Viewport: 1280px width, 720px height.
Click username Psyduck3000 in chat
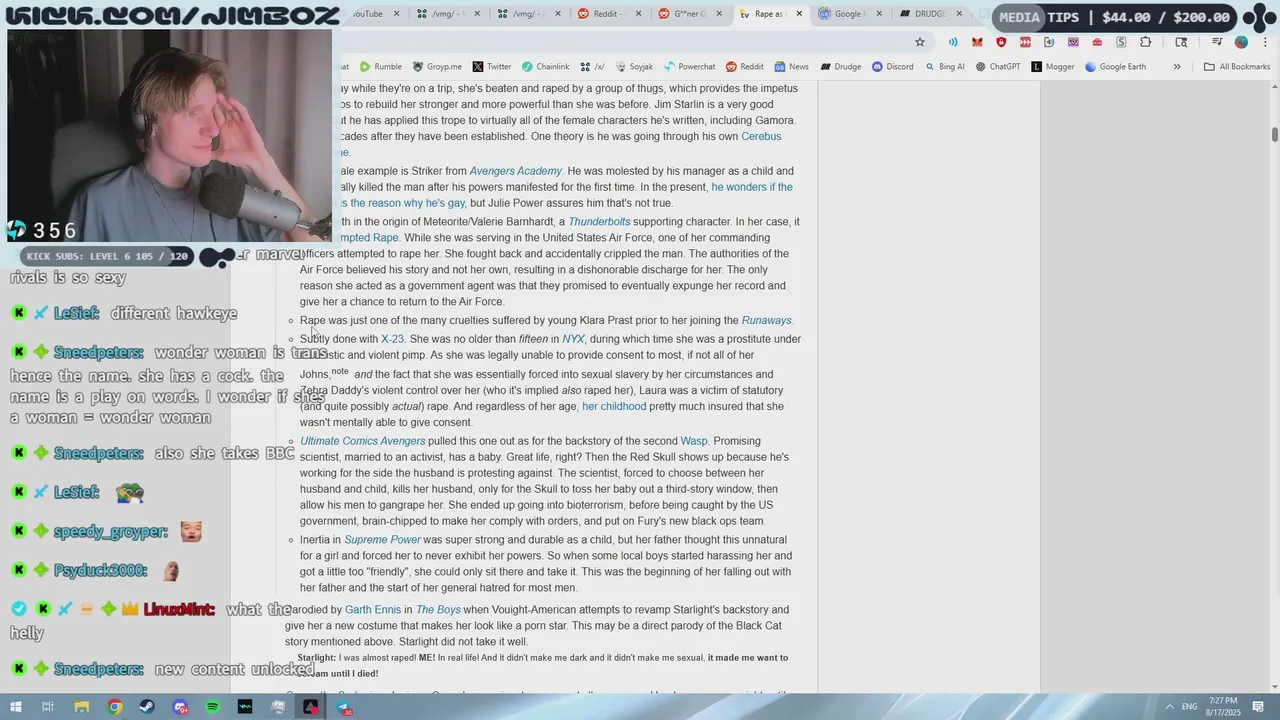click(100, 571)
